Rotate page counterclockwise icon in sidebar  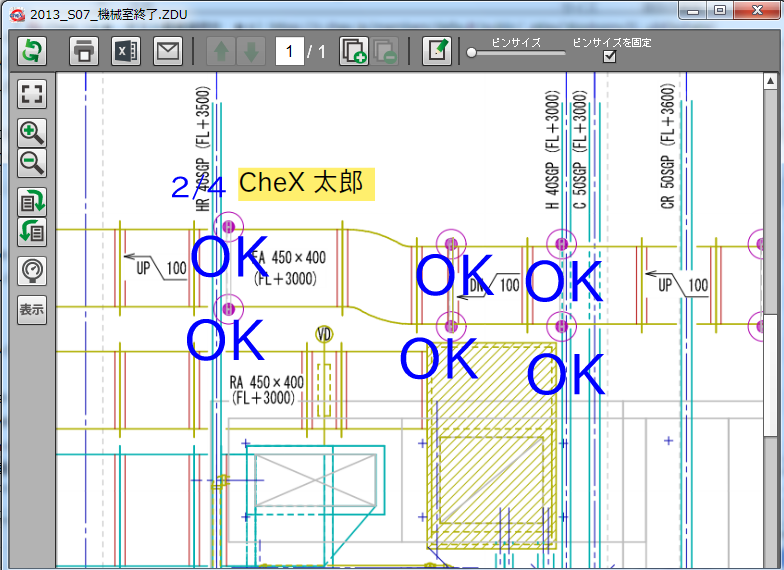(32, 231)
